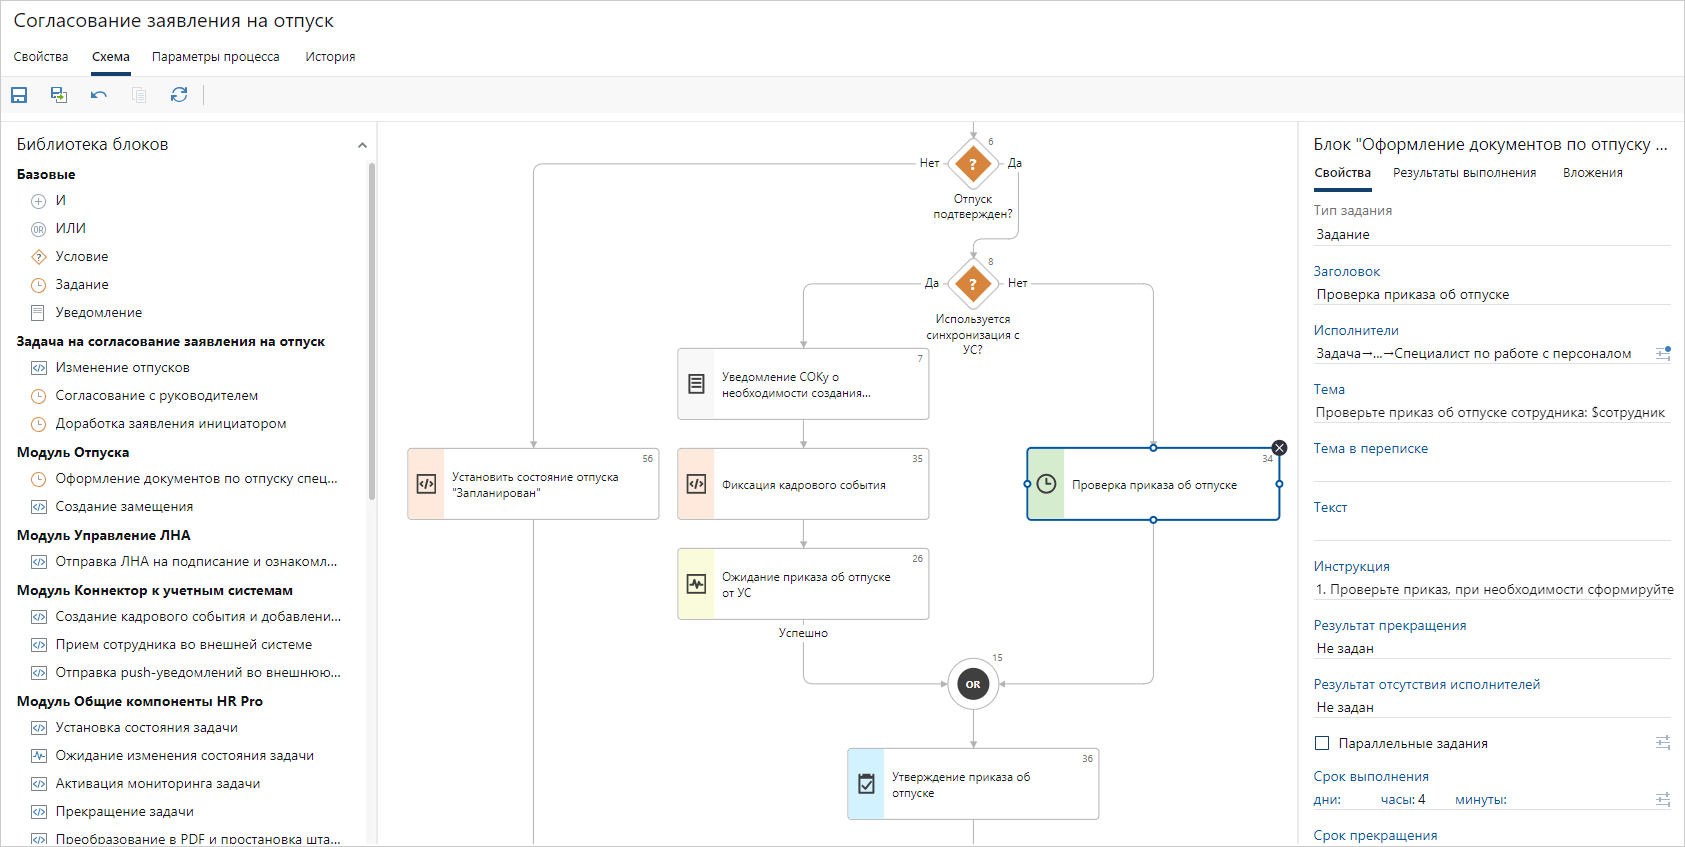Click the 'Заголовок' input field
Viewport: 1685px width, 847px height.
point(1492,294)
